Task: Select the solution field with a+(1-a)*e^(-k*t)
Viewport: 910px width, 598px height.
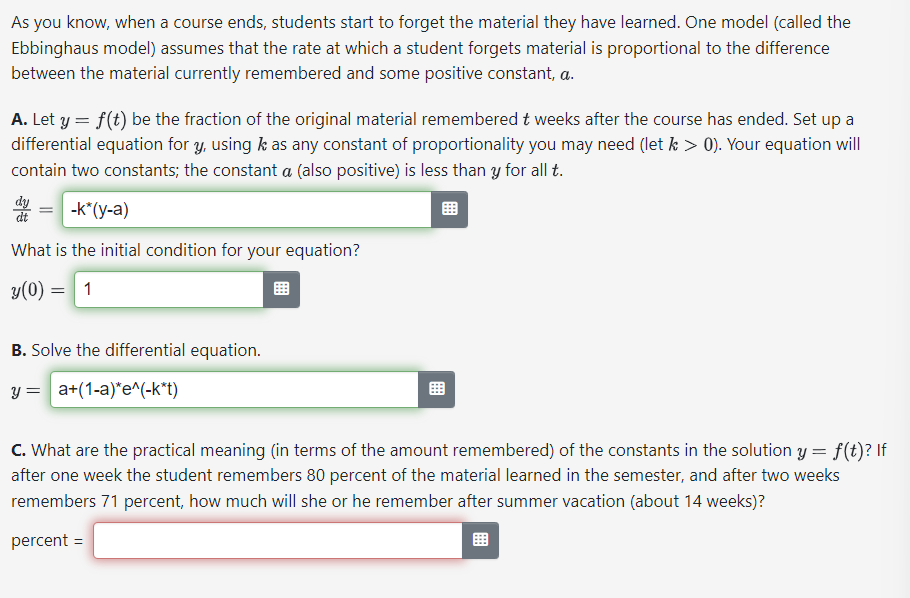Action: [235, 389]
